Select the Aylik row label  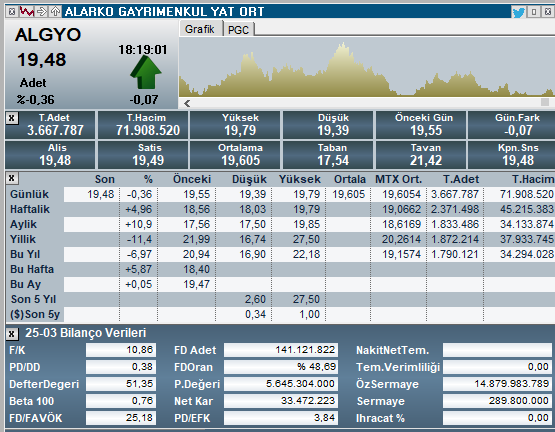coord(23,224)
